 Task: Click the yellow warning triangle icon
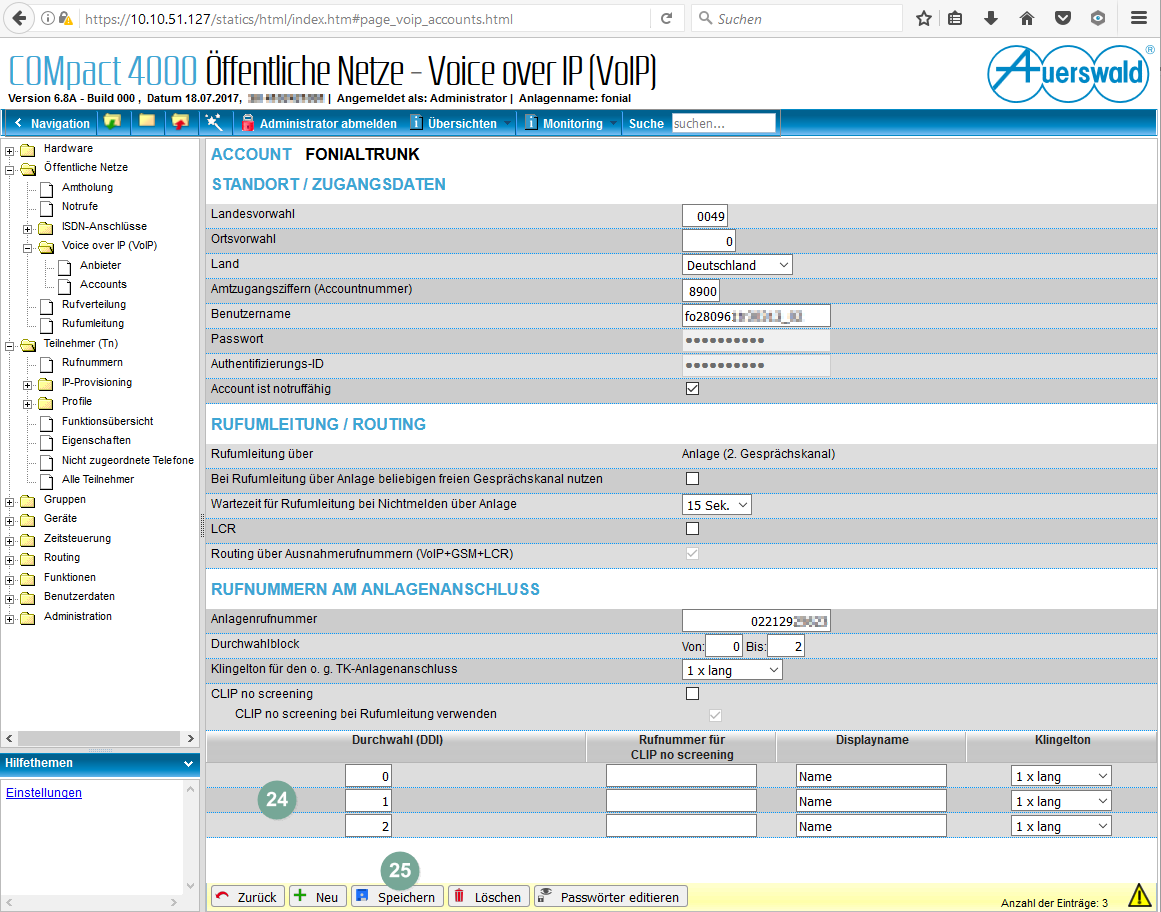click(x=1140, y=895)
